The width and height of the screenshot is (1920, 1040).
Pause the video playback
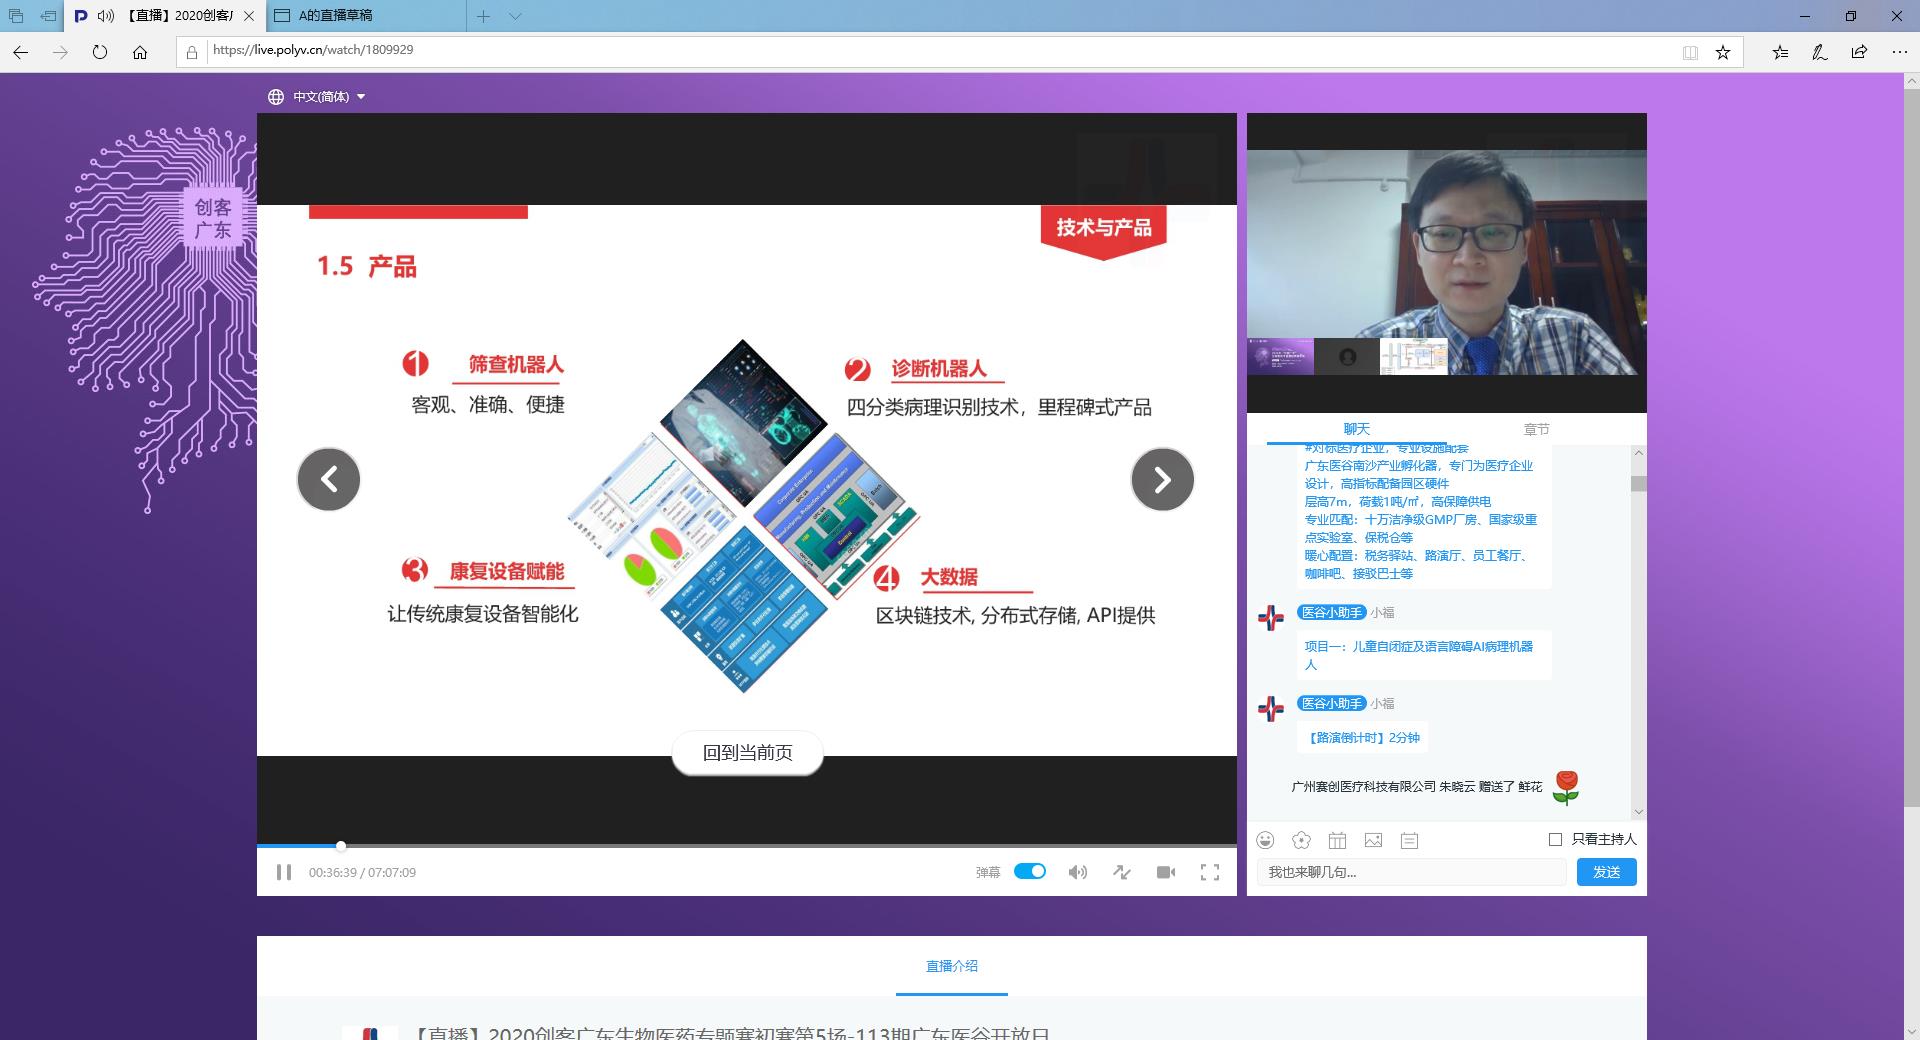(284, 872)
